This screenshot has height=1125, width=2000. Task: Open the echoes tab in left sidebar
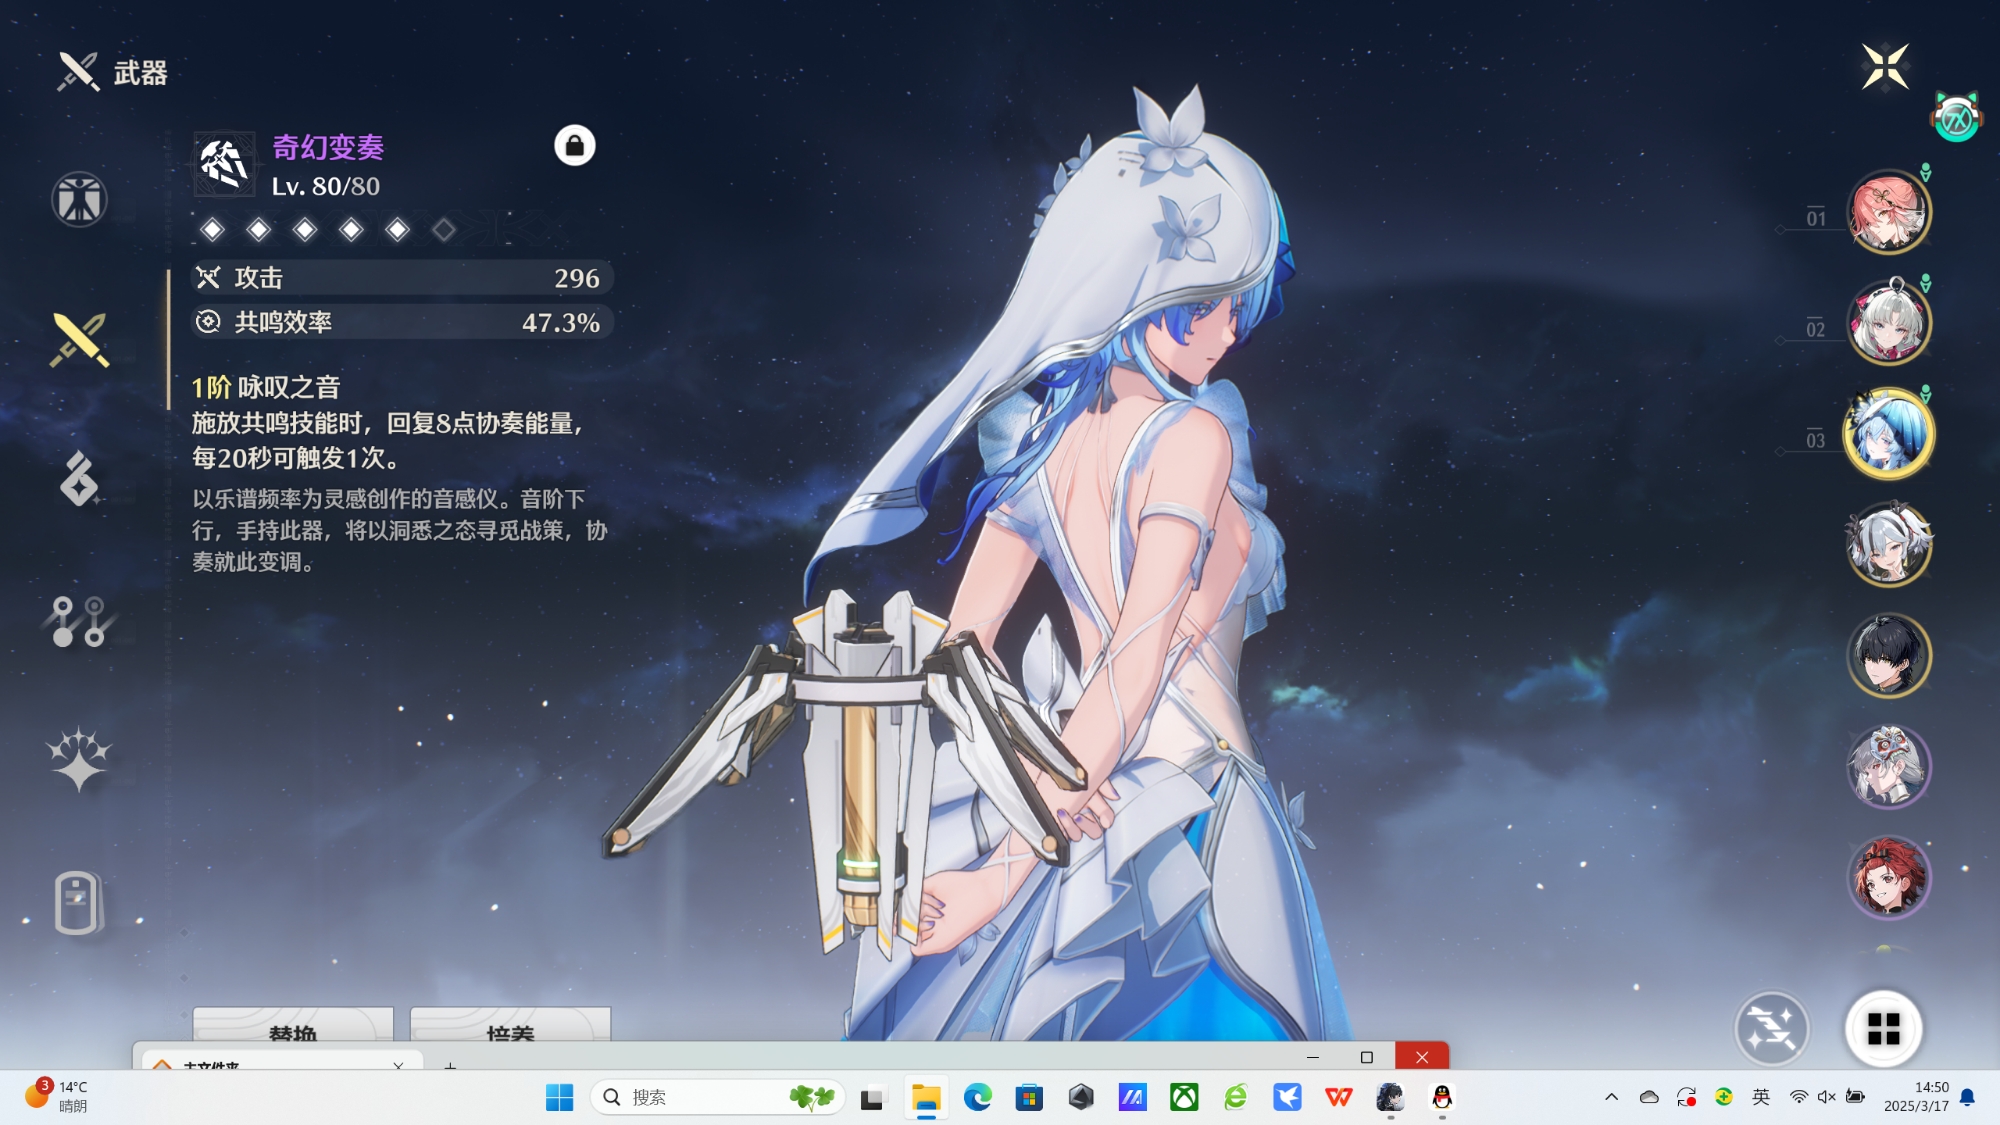click(x=79, y=479)
